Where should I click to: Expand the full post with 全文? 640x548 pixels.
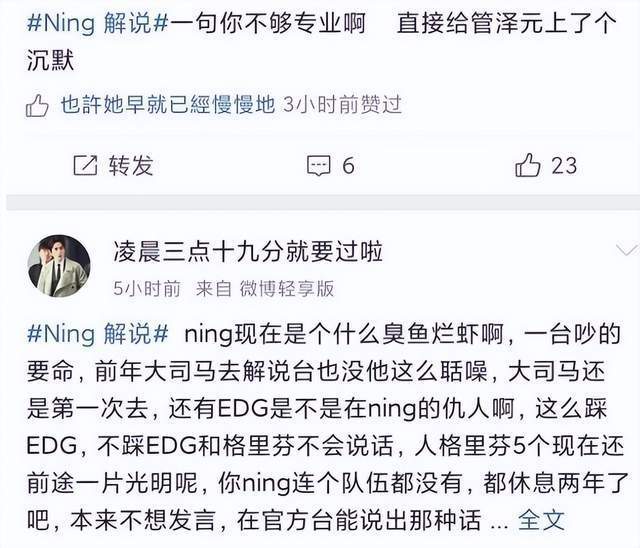pyautogui.click(x=543, y=520)
